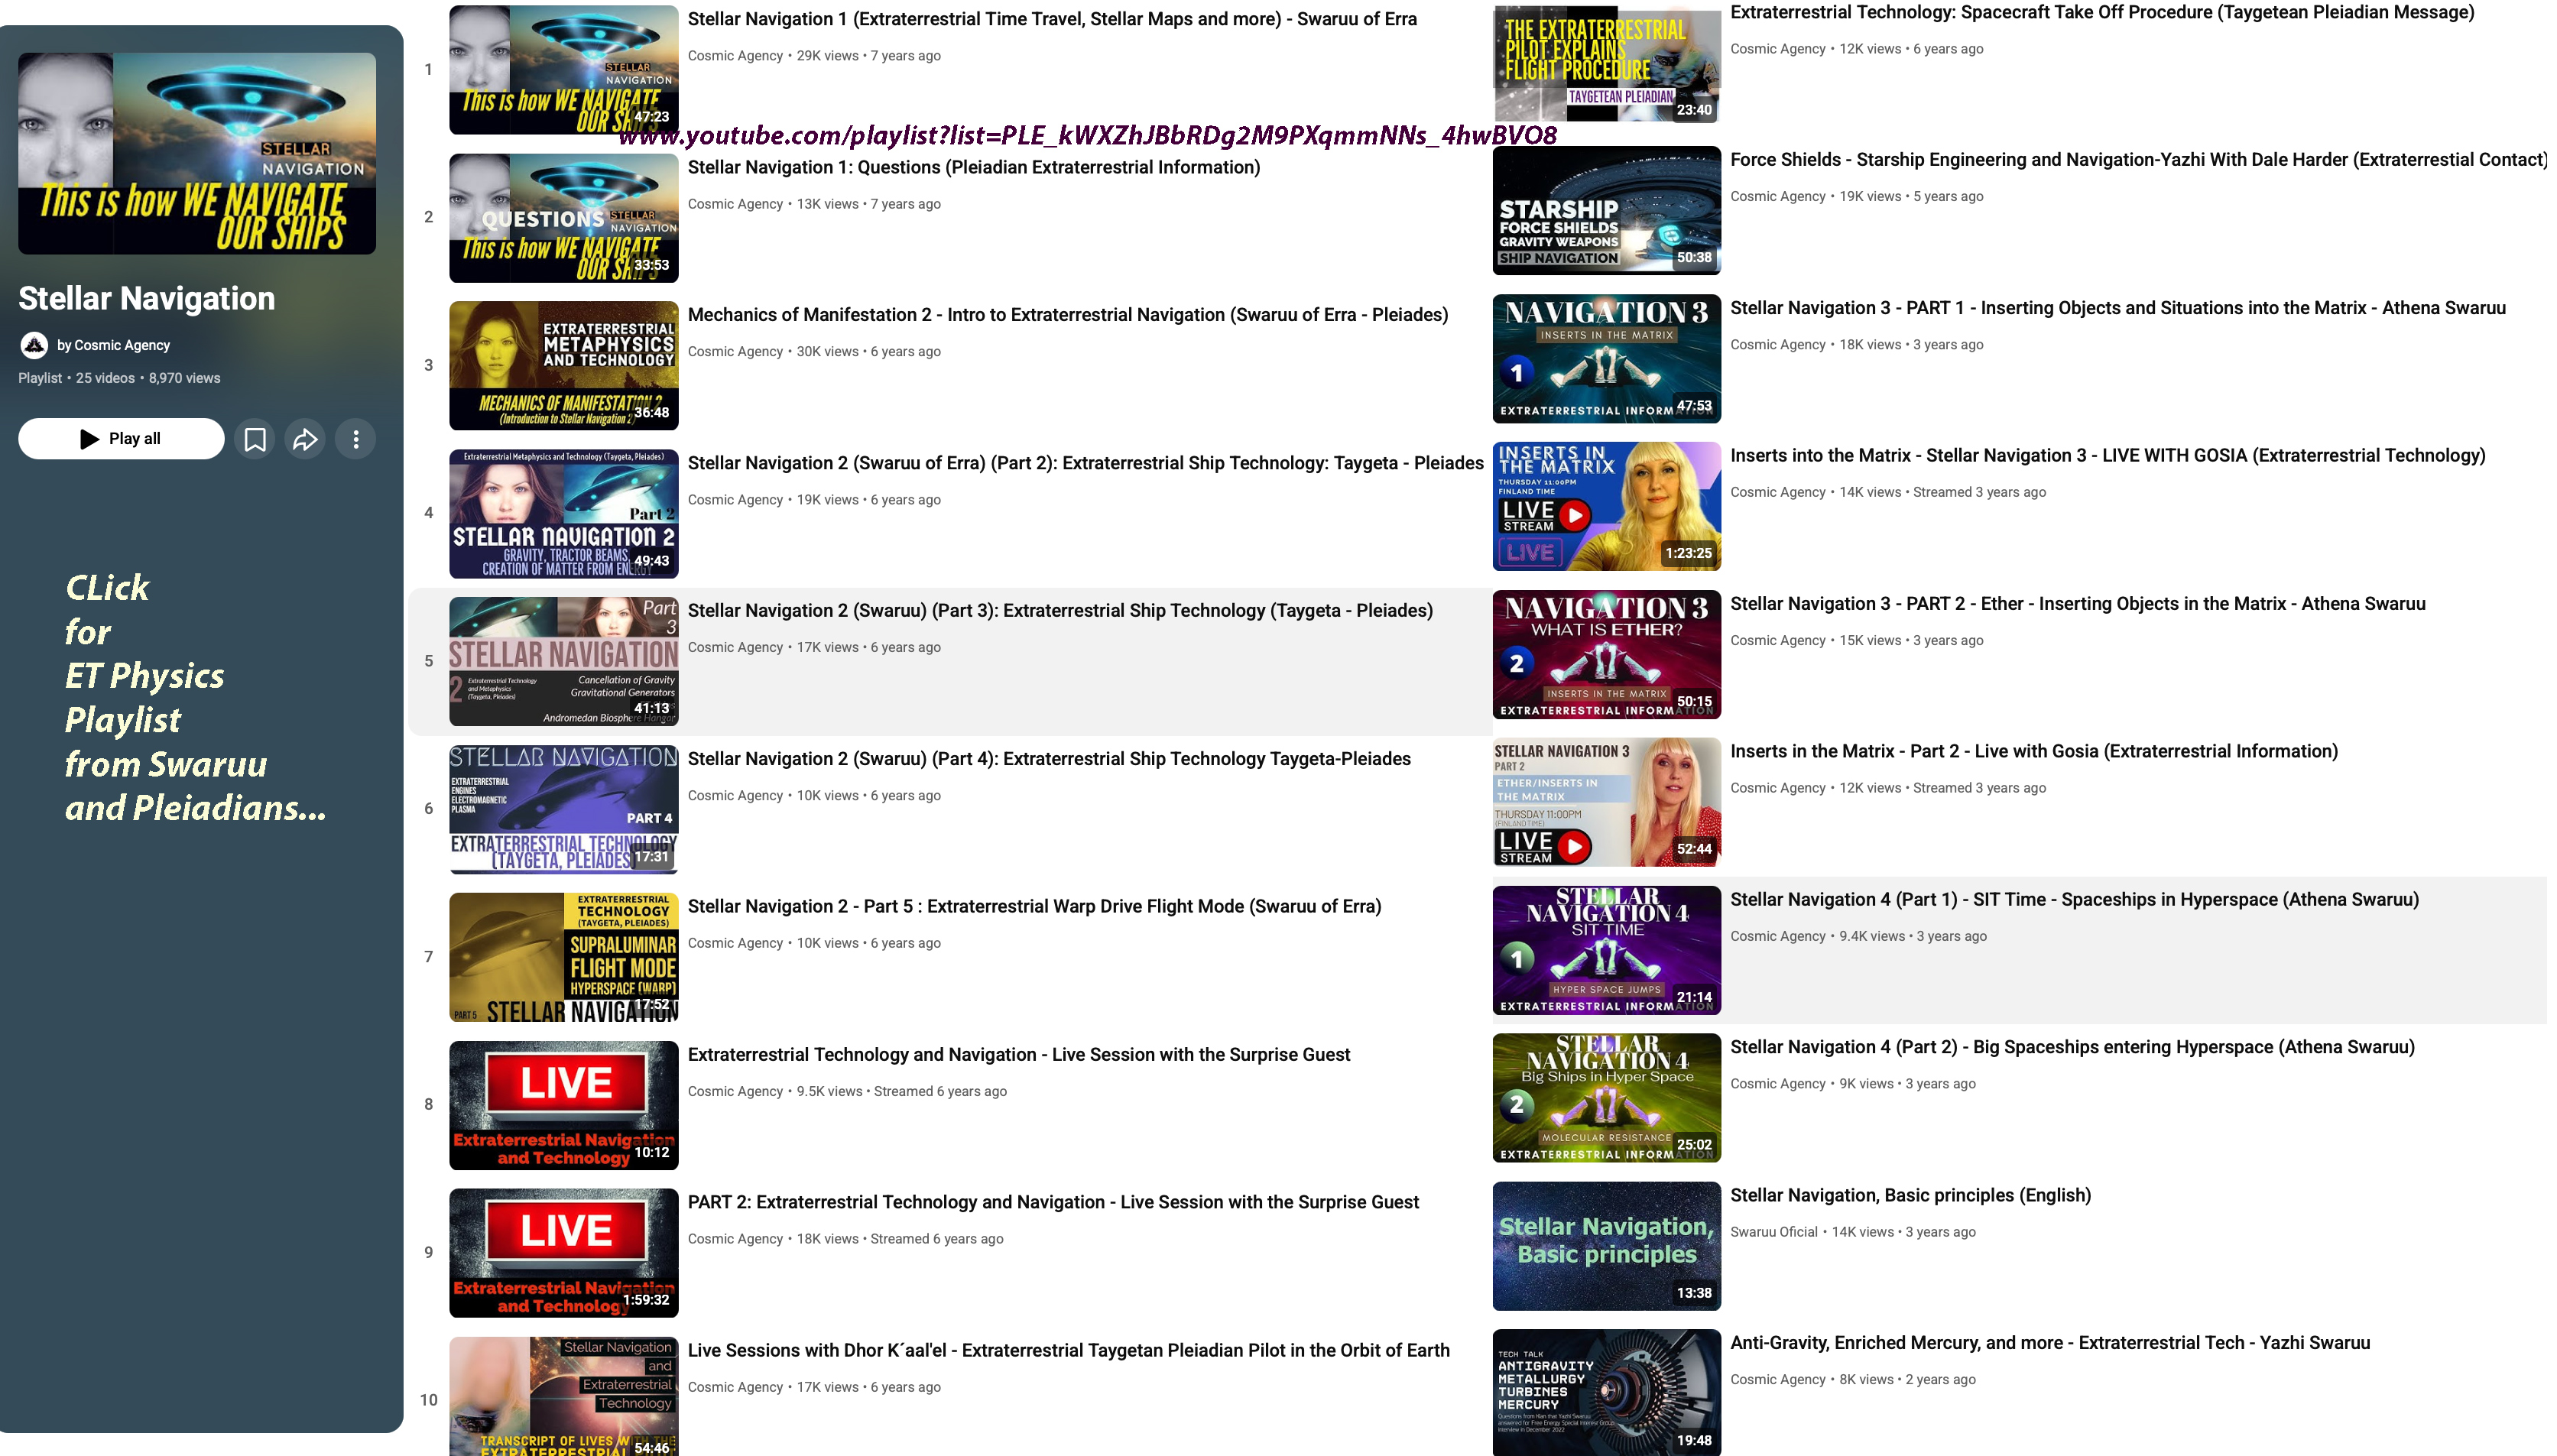Click '9.4K views • 3 years ago' text
The image size is (2557, 1456).
pos(1913,937)
